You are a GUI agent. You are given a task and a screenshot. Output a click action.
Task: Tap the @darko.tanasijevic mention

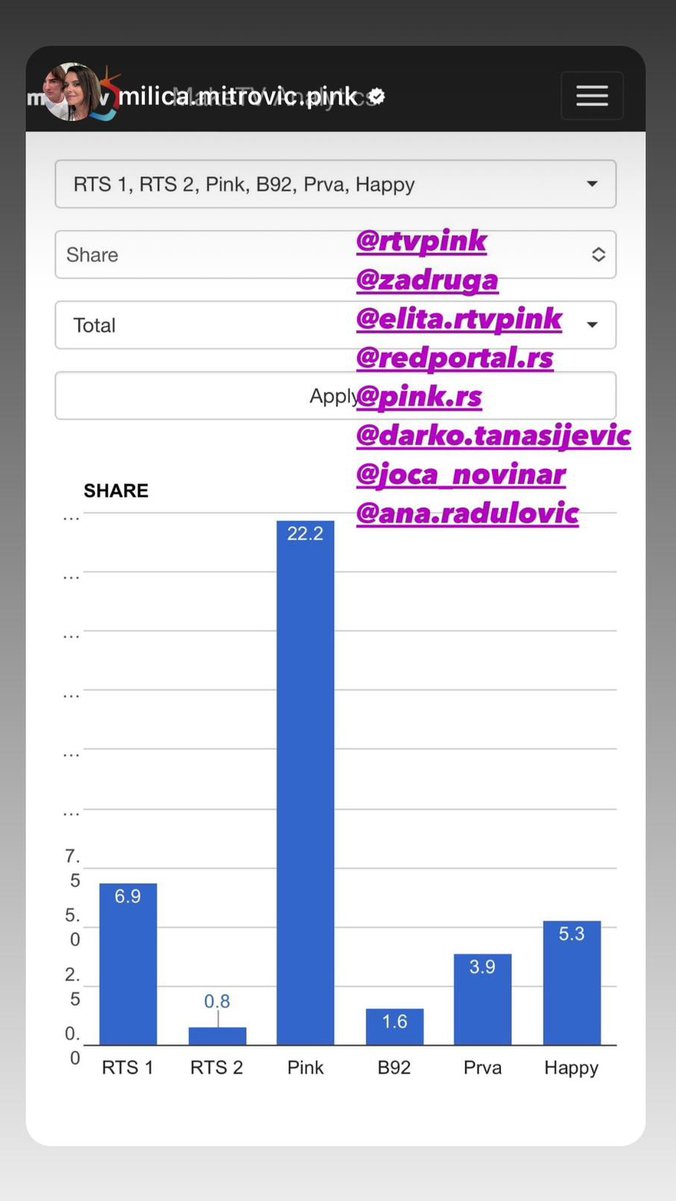click(494, 436)
